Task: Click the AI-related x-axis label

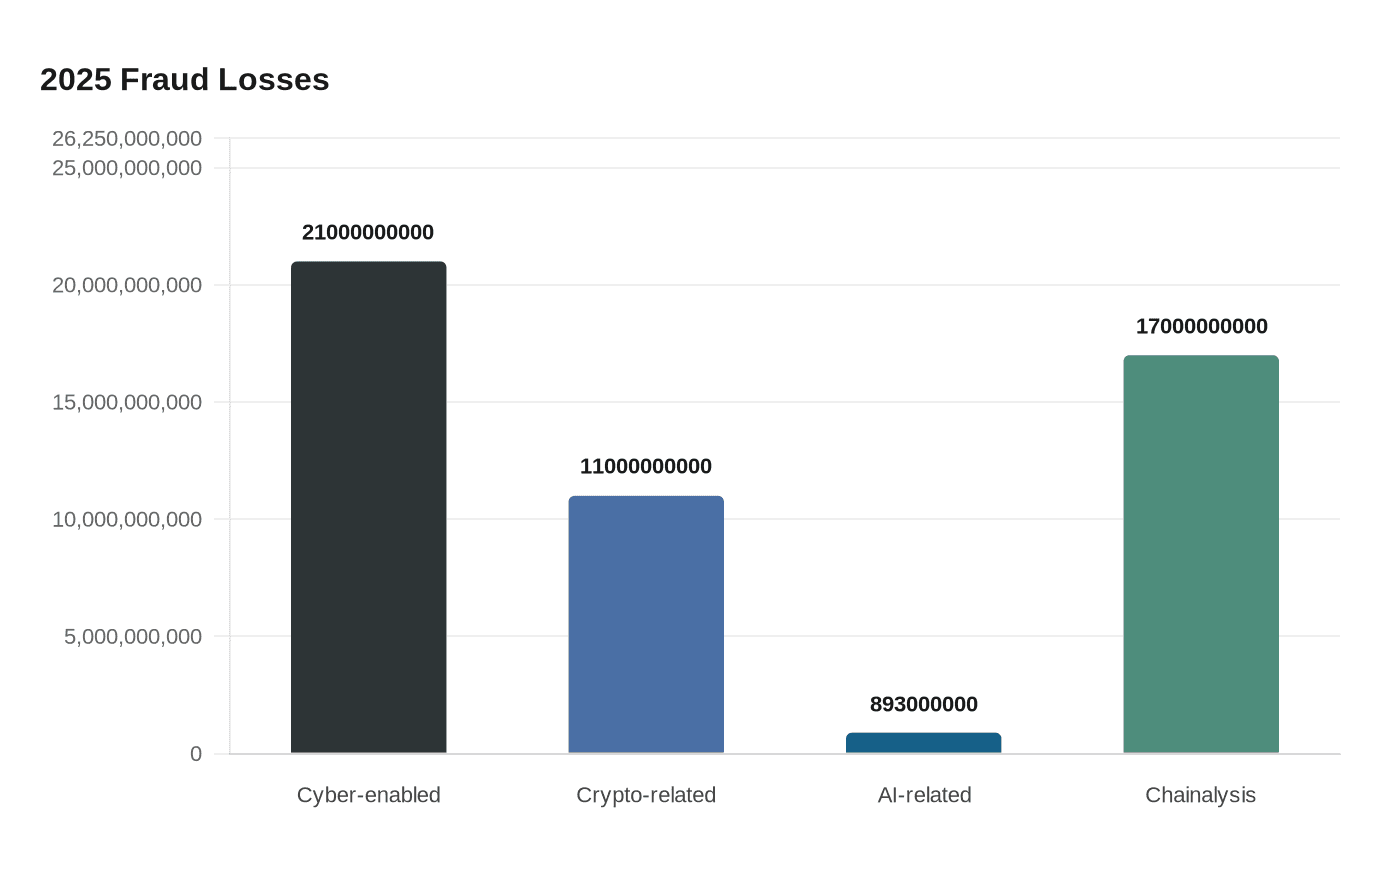Action: click(924, 795)
